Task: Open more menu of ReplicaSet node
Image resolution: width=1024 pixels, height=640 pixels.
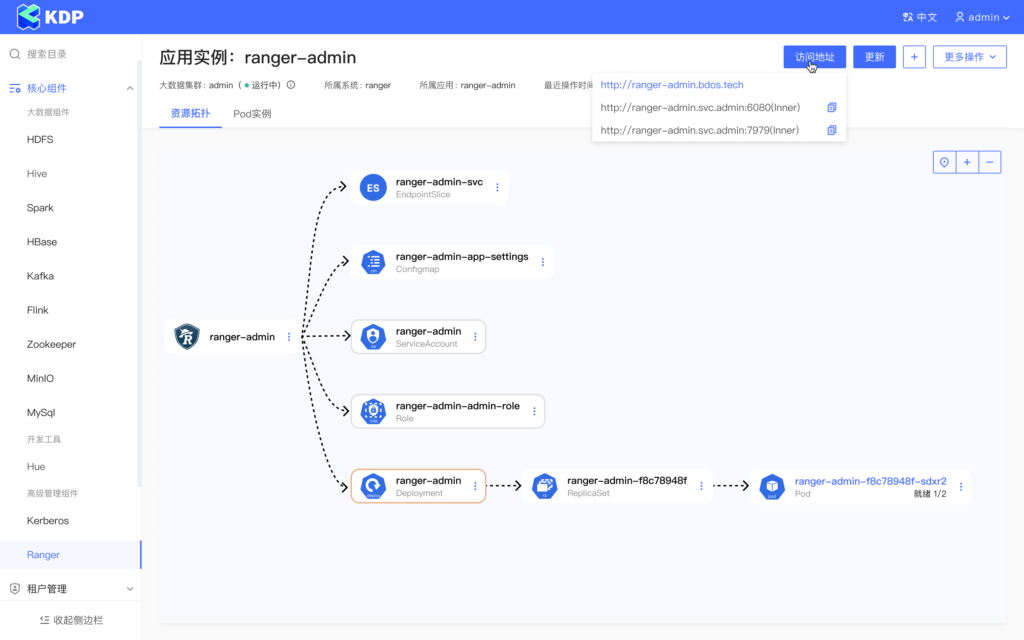Action: click(701, 487)
